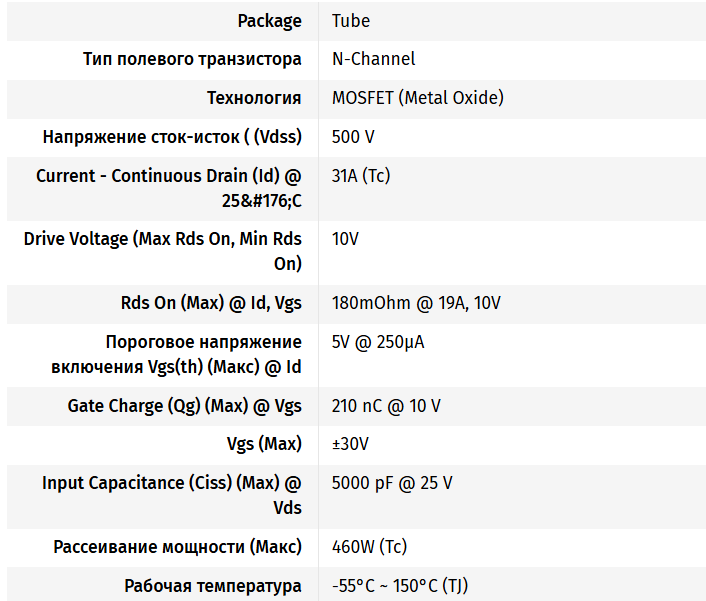The height and width of the screenshot is (601, 706).
Task: Click the "Технология" row label
Action: pos(254,98)
